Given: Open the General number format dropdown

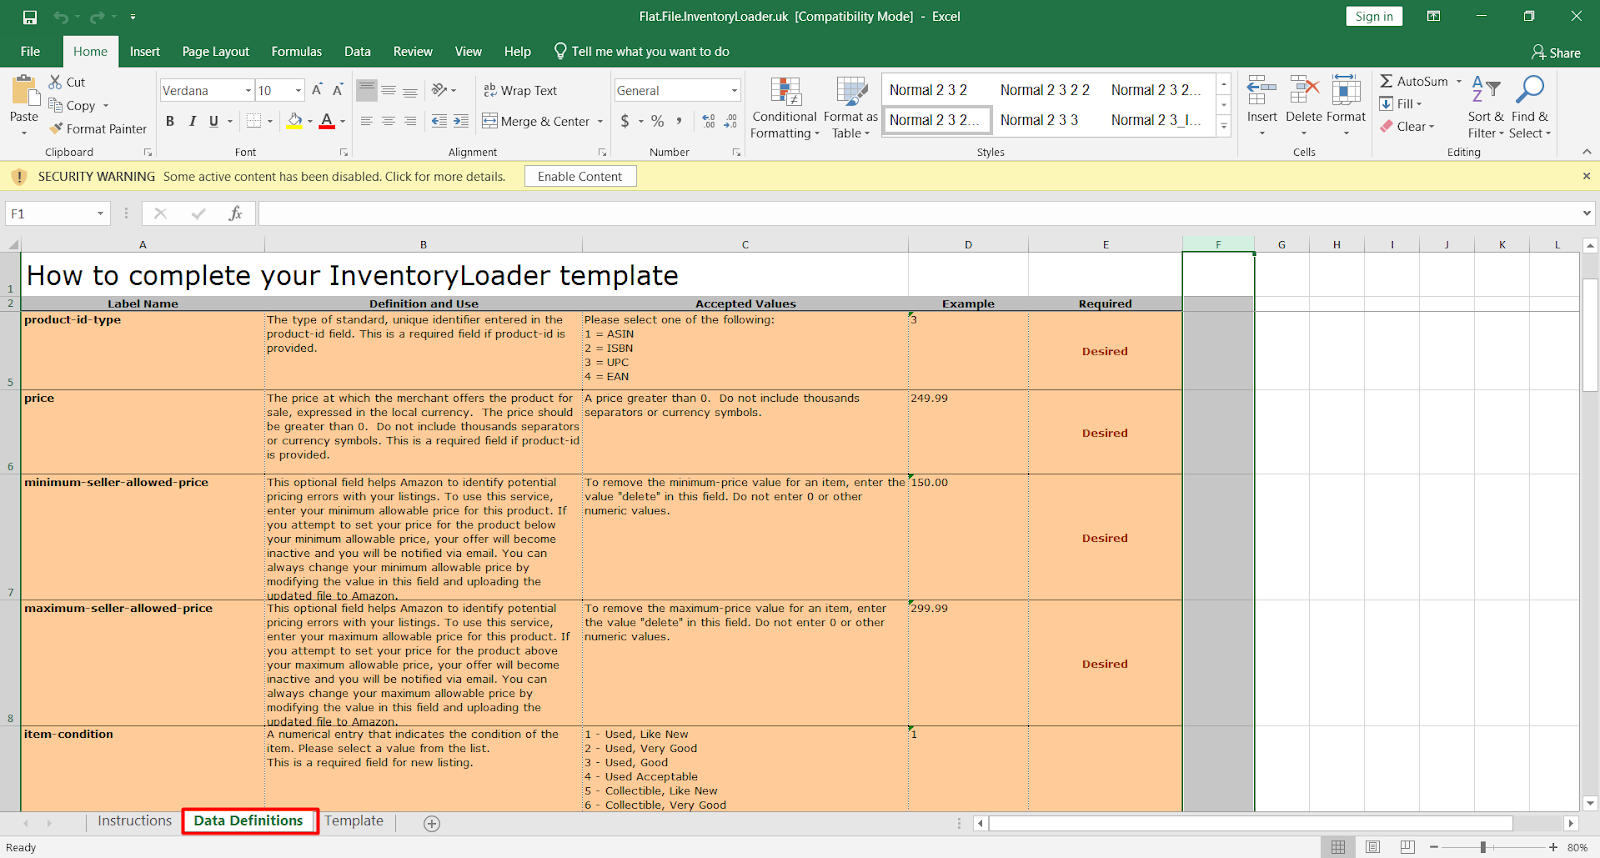Looking at the screenshot, I should [x=734, y=91].
